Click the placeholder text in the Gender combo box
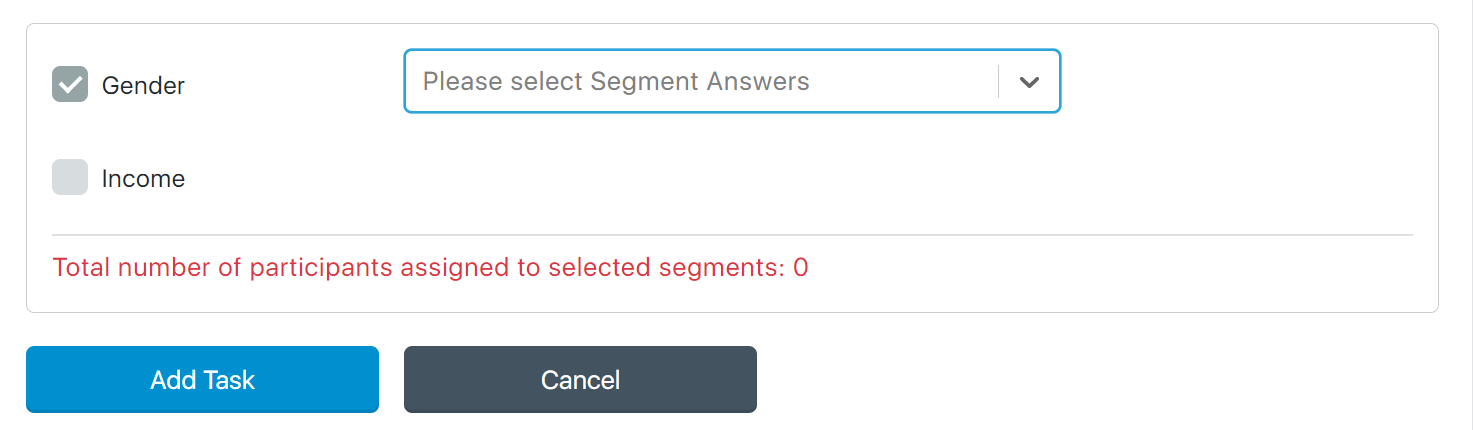1473x430 pixels. click(x=616, y=81)
